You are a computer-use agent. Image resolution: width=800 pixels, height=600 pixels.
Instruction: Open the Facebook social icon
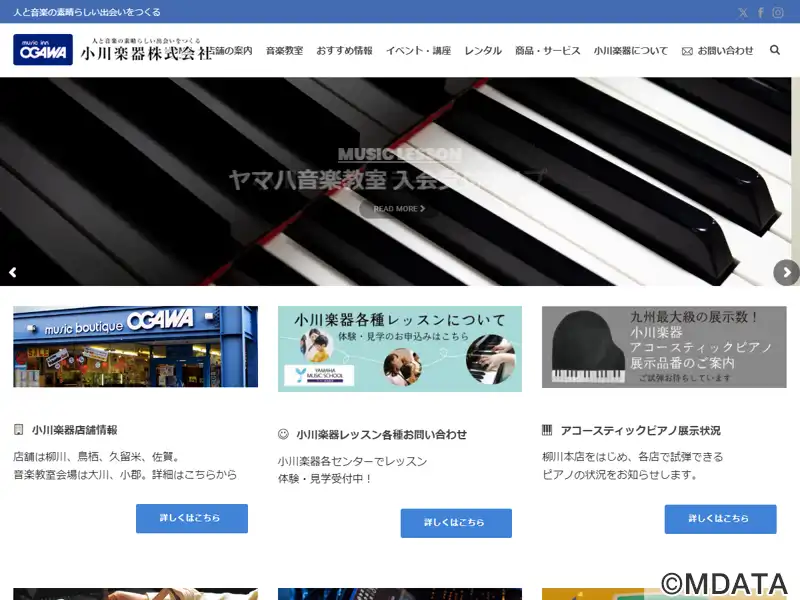(x=761, y=13)
